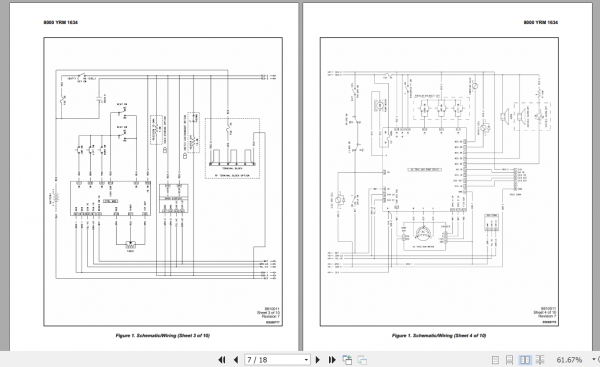This screenshot has height=367, width=600.
Task: Enable continuous page scrolling view
Action: [x=510, y=360]
